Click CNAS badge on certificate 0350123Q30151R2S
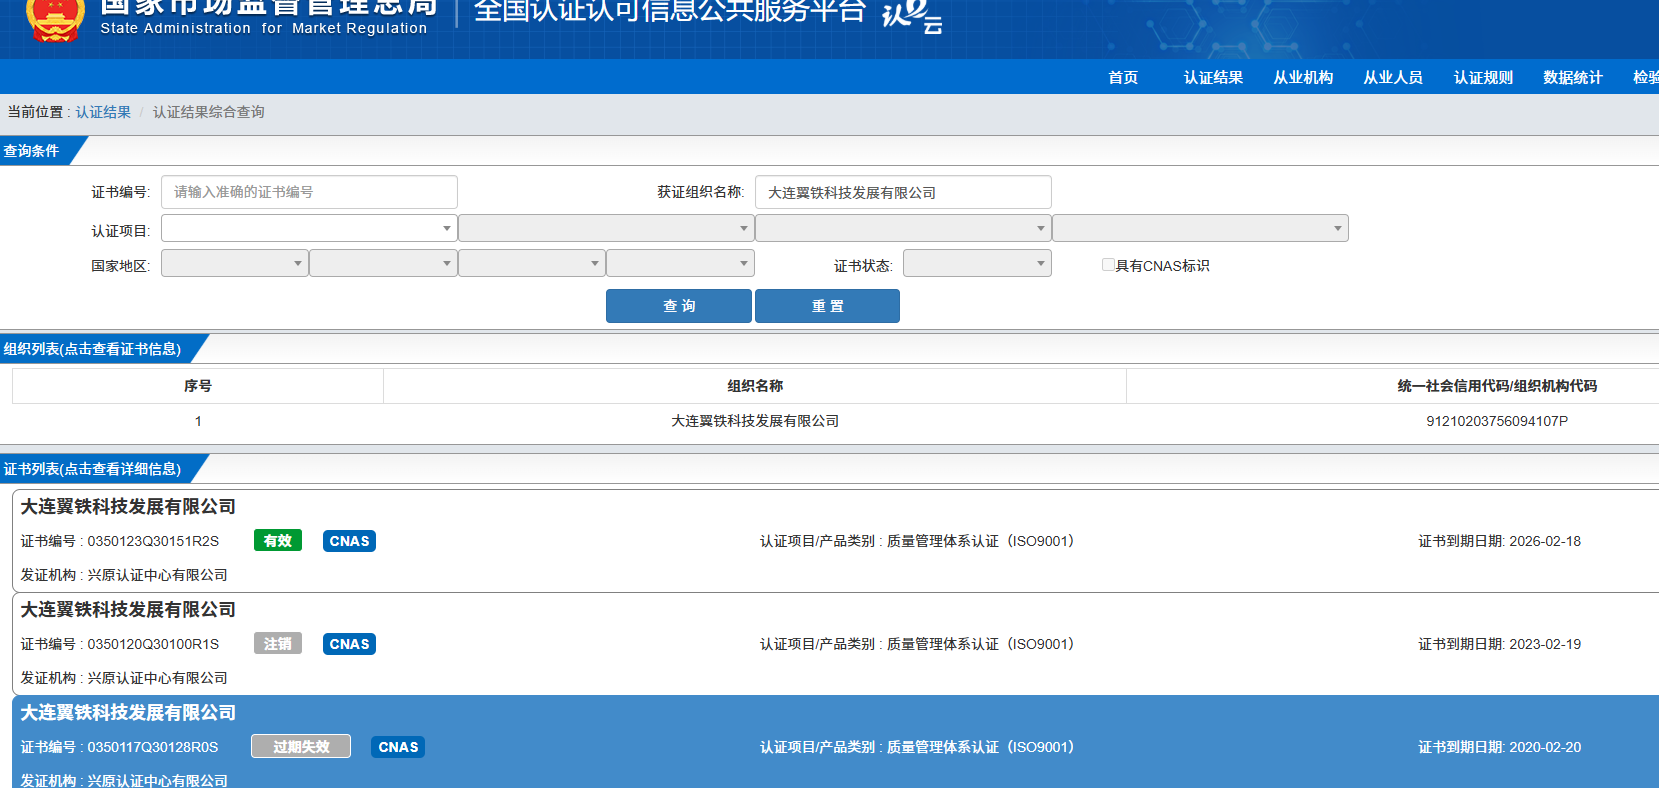This screenshot has width=1659, height=788. (x=349, y=541)
